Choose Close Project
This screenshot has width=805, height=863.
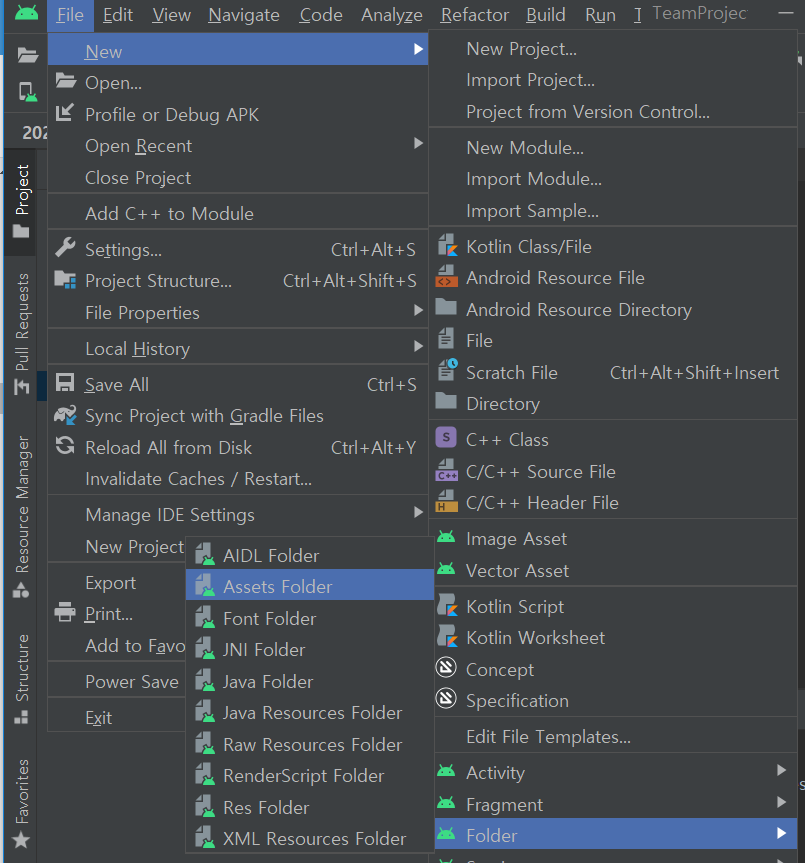(x=238, y=178)
